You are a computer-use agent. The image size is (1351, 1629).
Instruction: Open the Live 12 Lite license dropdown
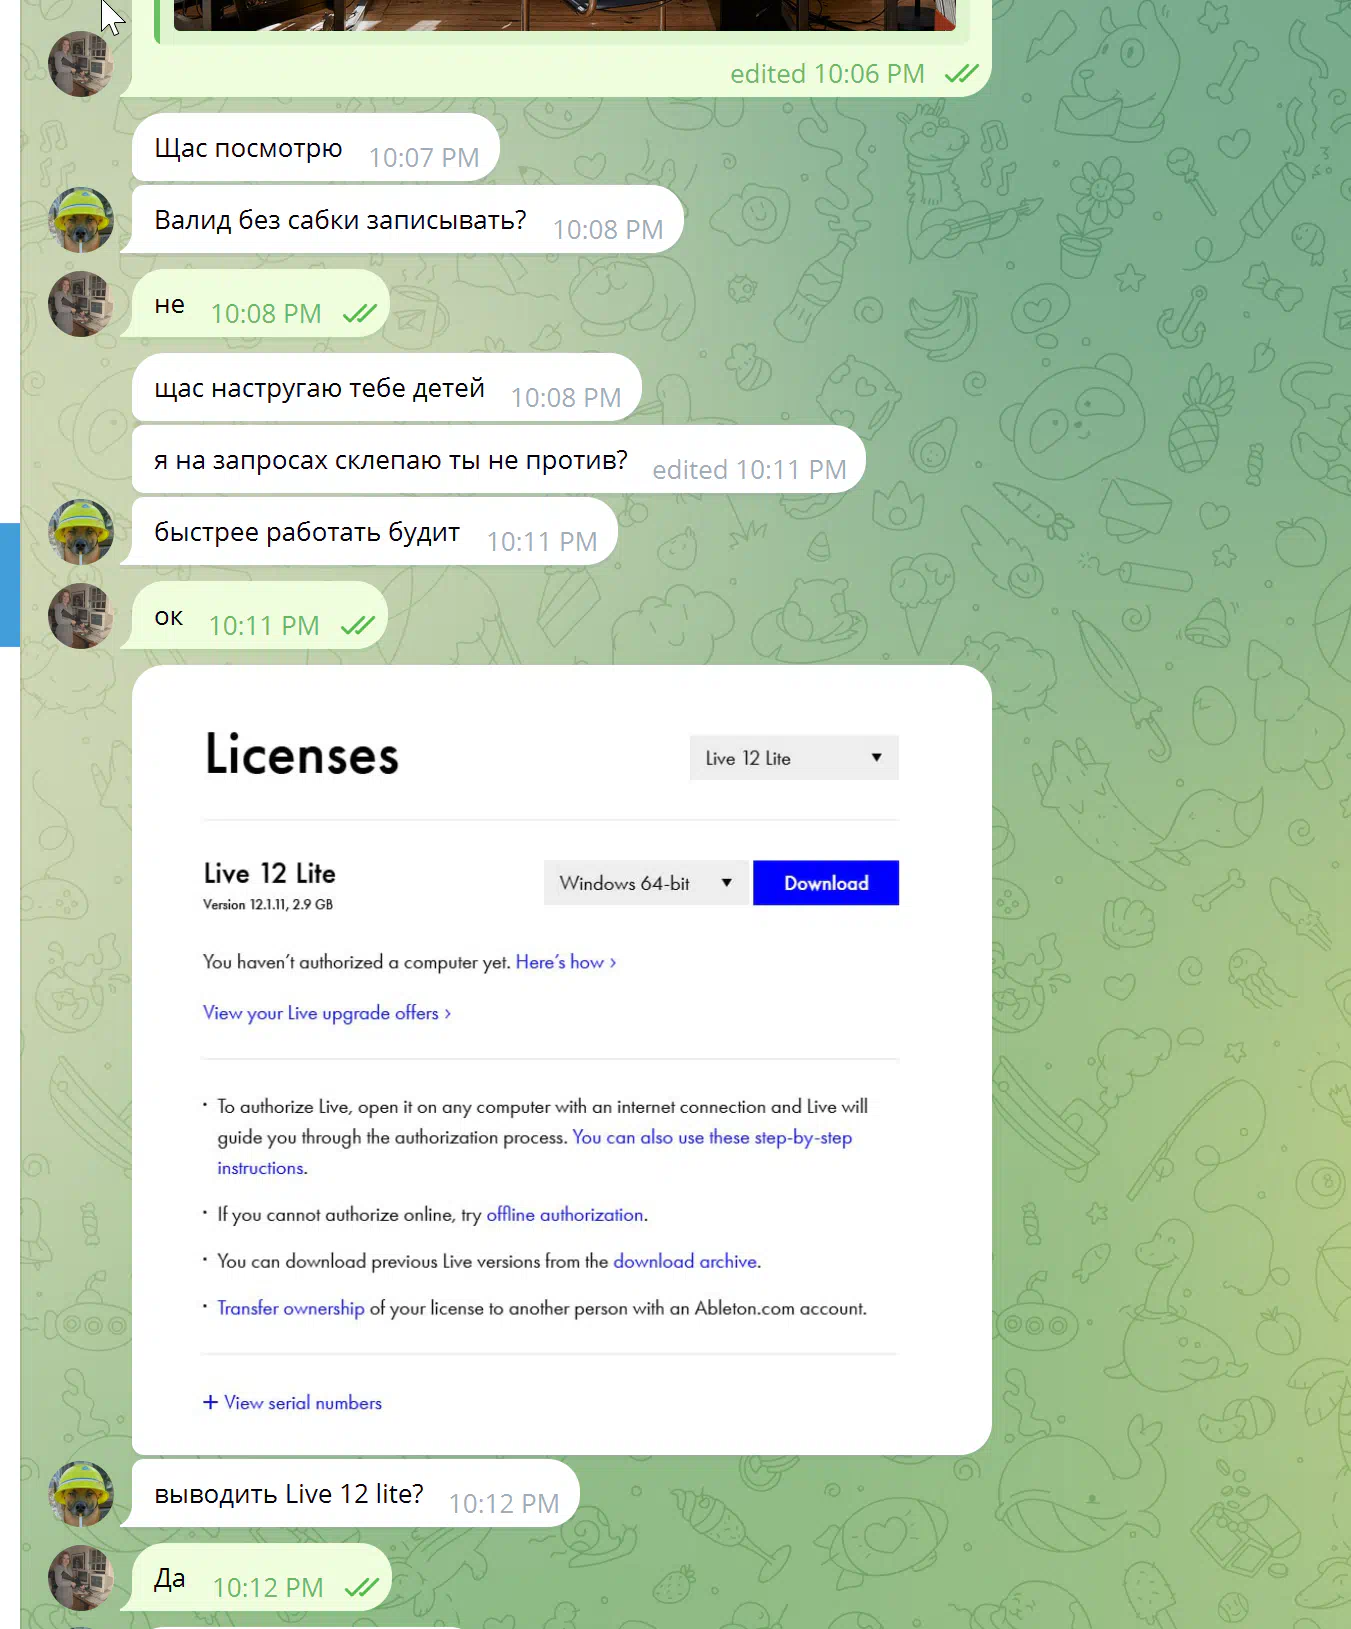click(794, 758)
